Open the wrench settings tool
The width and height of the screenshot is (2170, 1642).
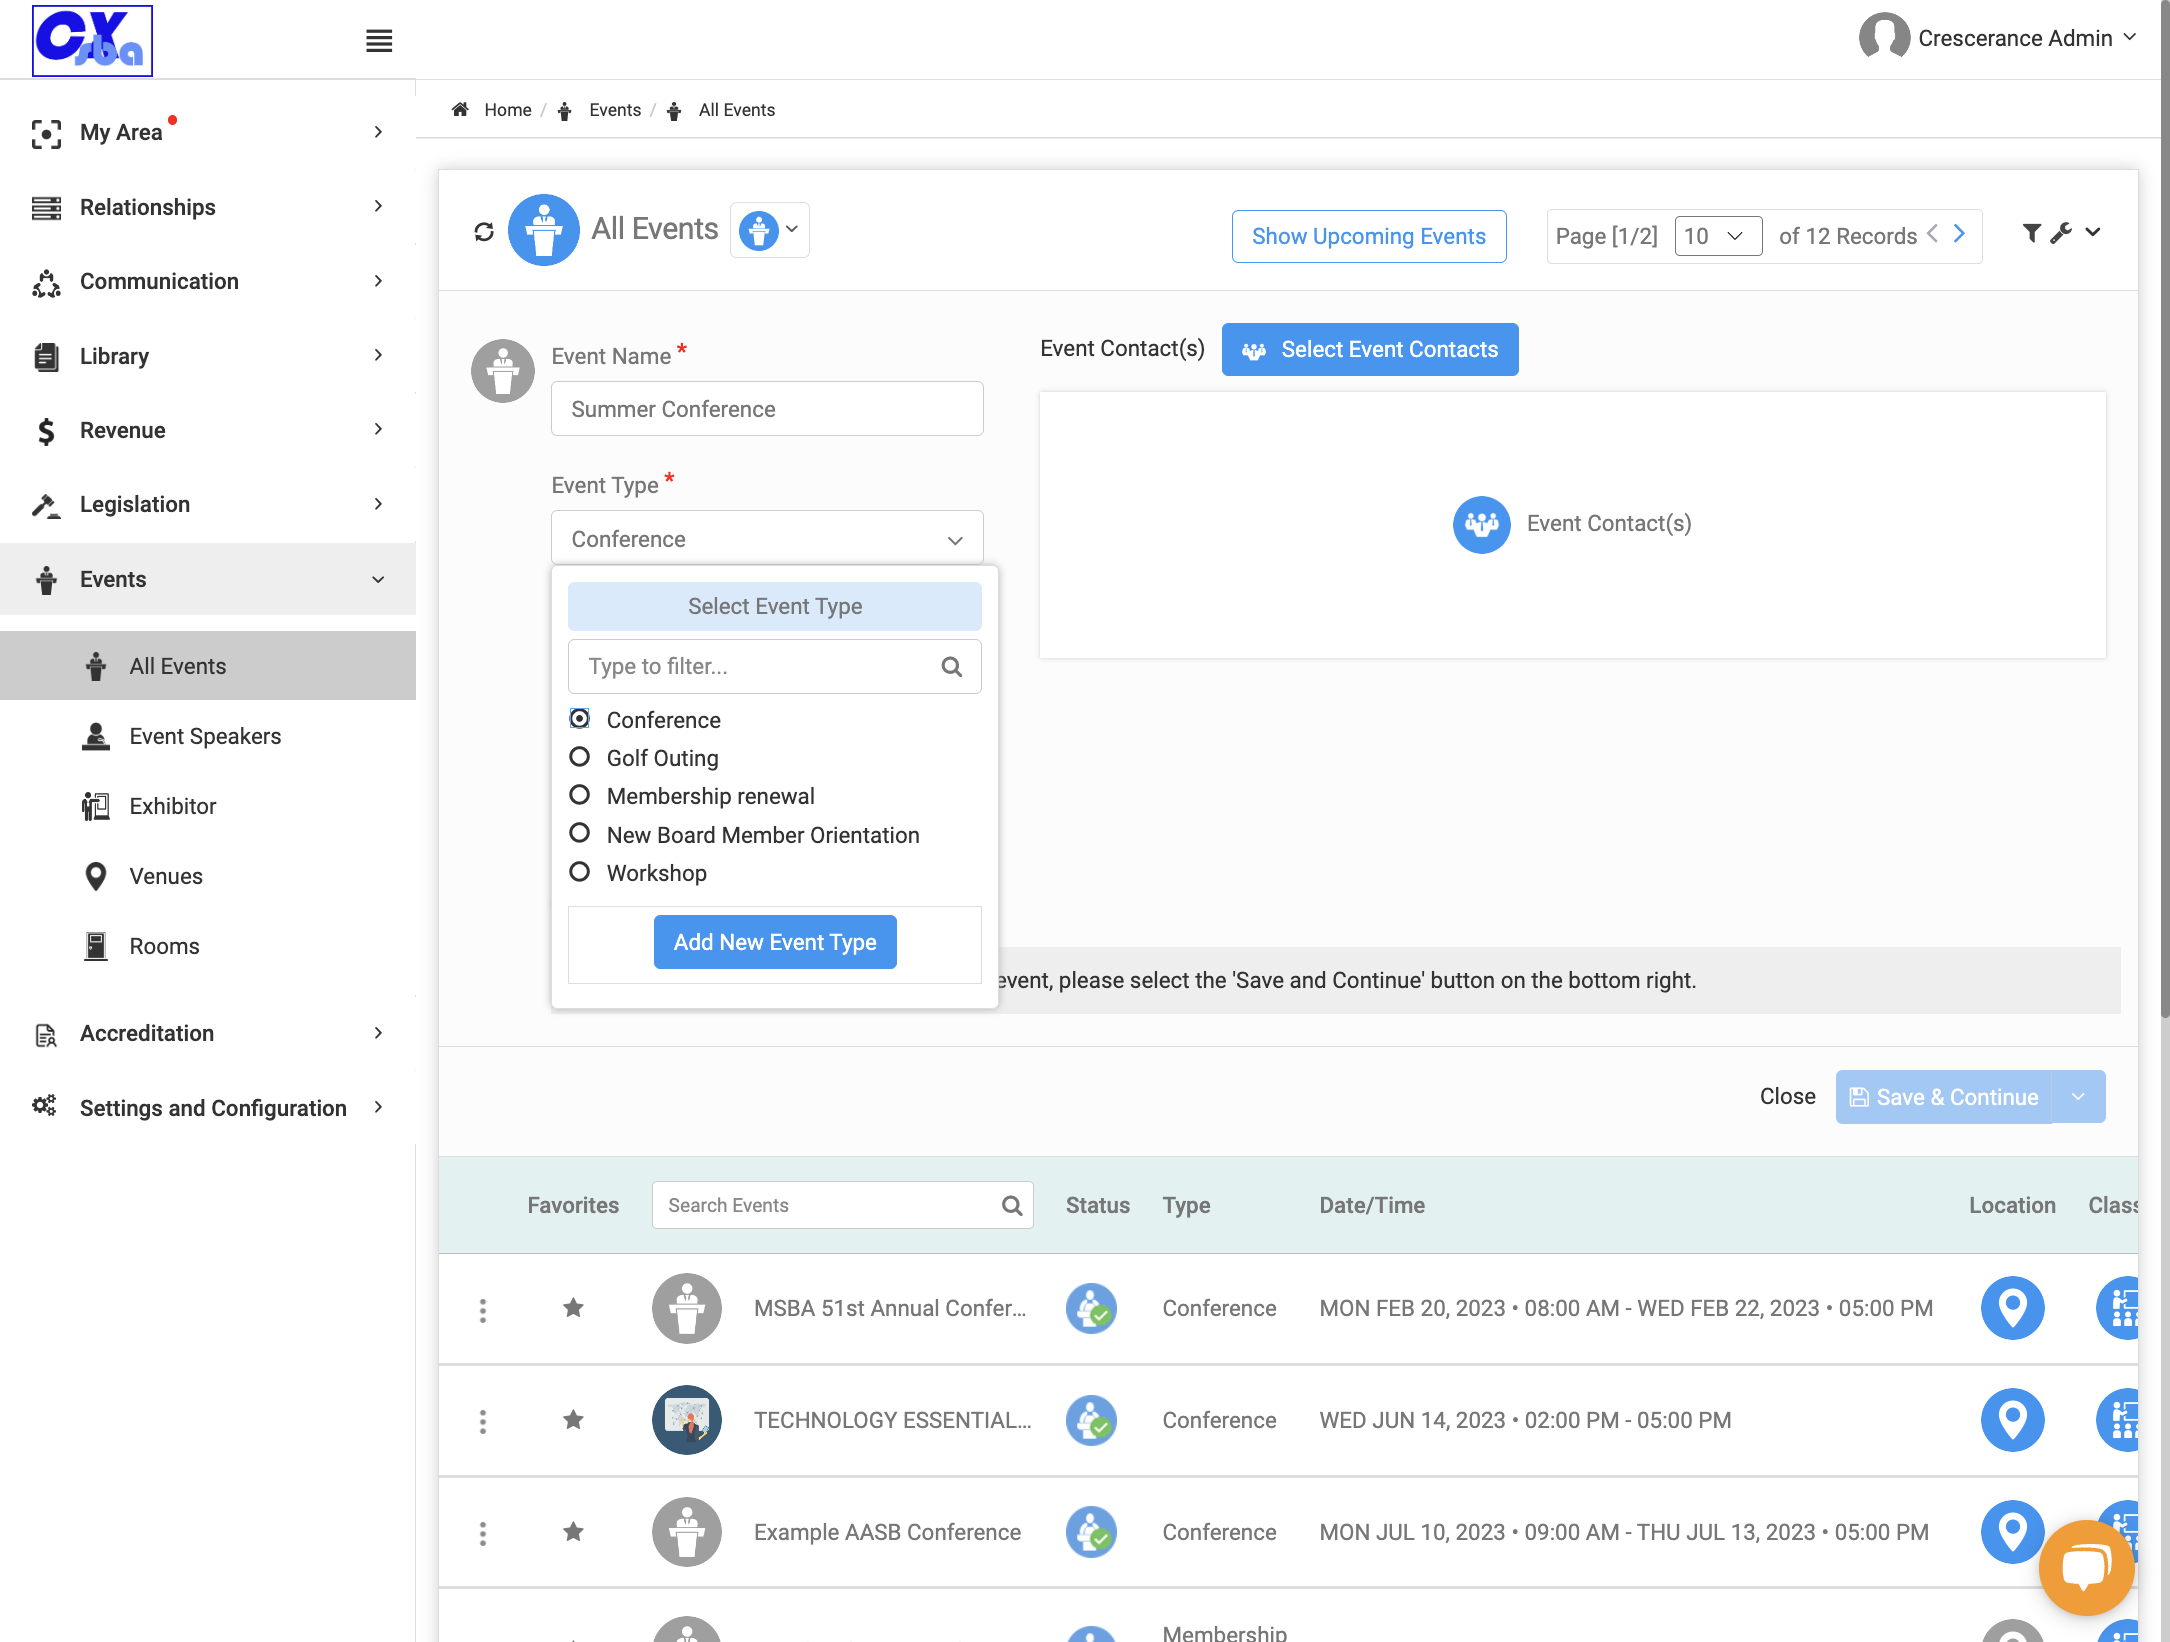pos(2060,233)
